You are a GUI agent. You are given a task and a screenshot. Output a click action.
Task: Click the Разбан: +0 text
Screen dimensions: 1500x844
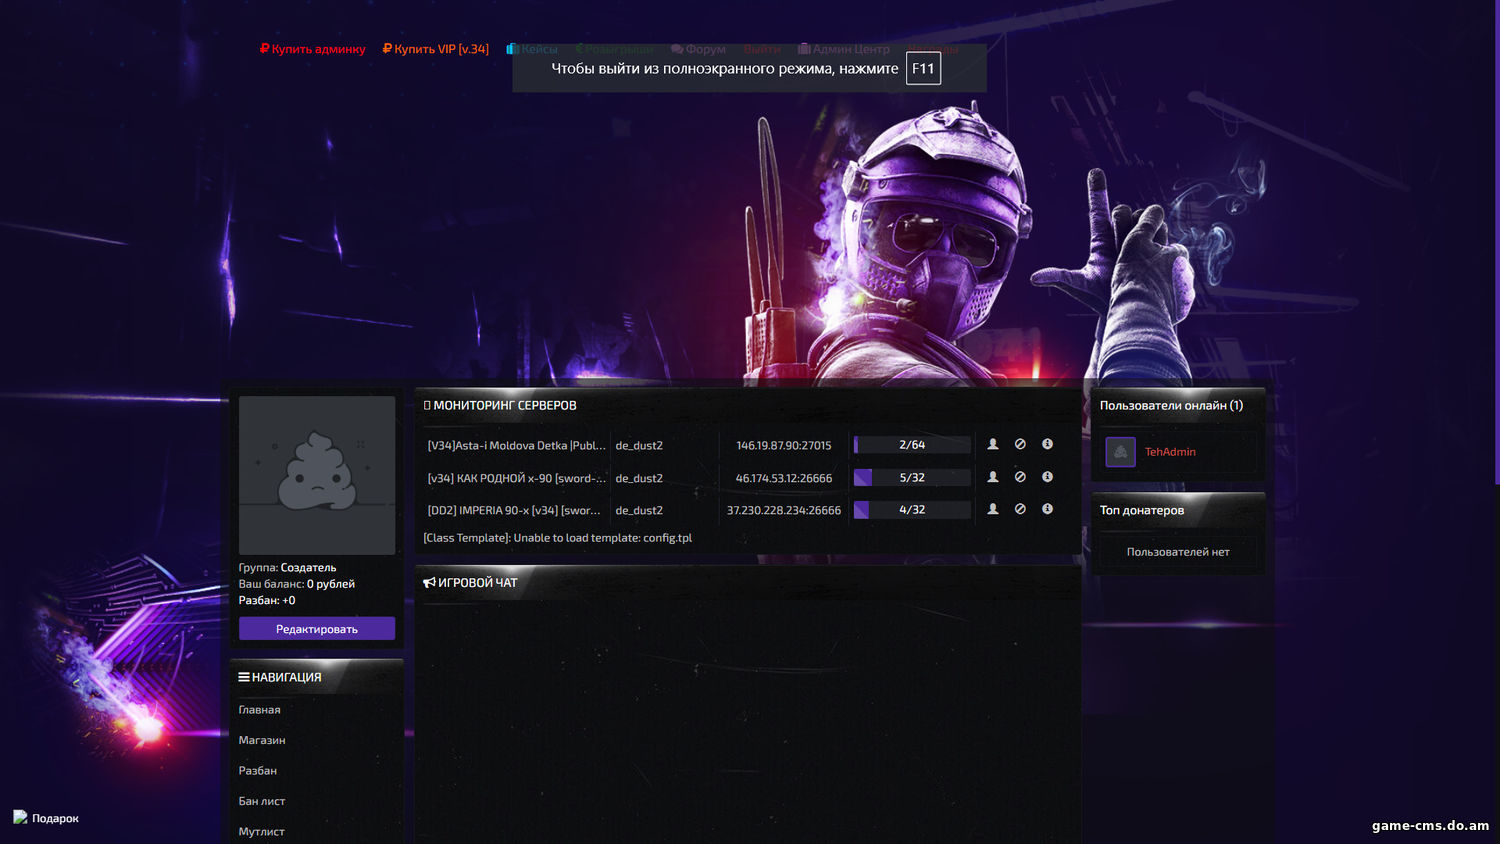click(x=267, y=600)
